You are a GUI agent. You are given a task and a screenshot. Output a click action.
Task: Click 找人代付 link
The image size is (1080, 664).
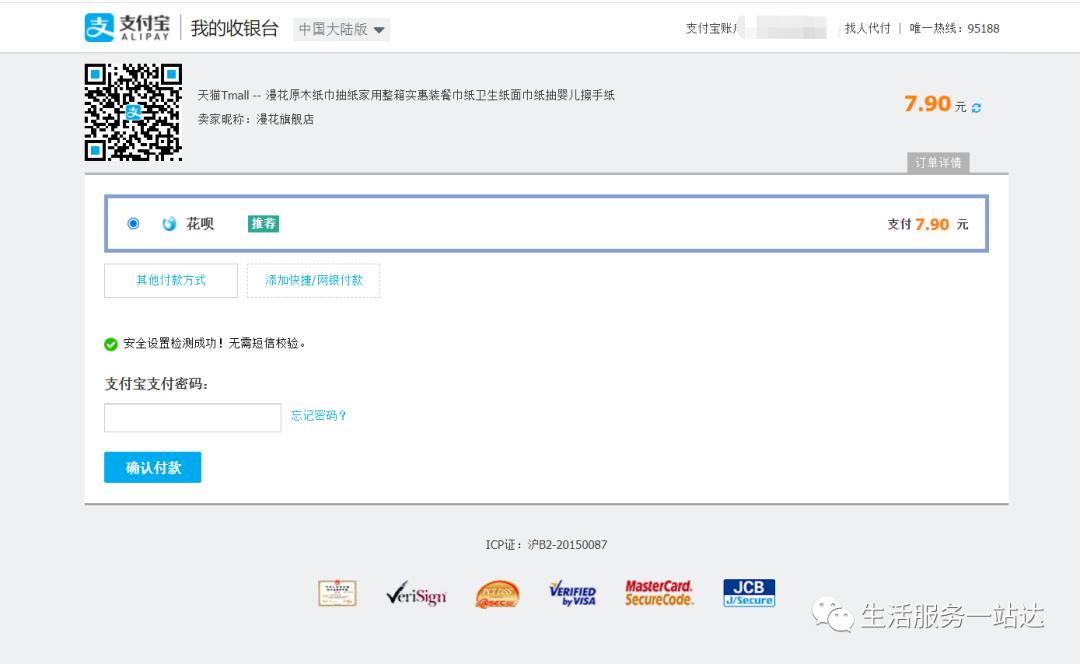[867, 28]
